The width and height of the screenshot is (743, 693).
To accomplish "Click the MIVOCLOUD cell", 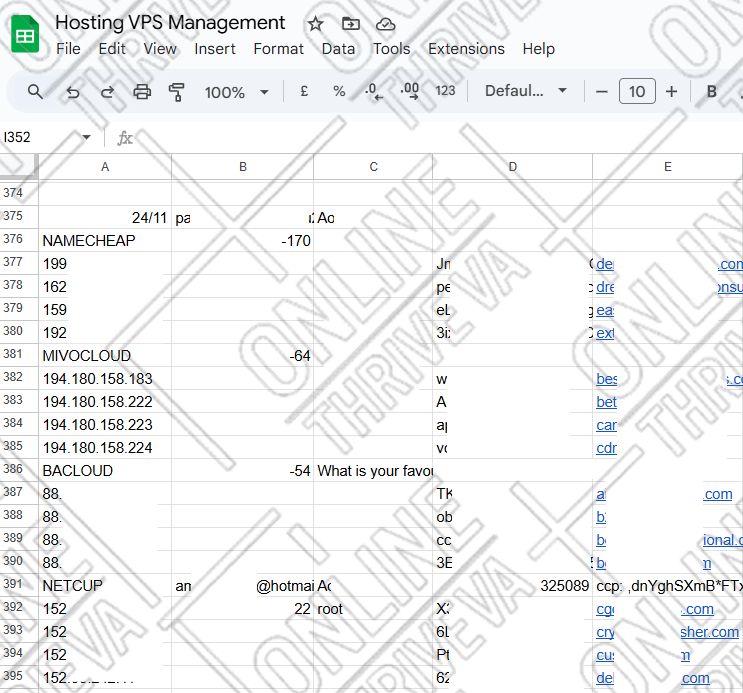I will click(x=105, y=356).
